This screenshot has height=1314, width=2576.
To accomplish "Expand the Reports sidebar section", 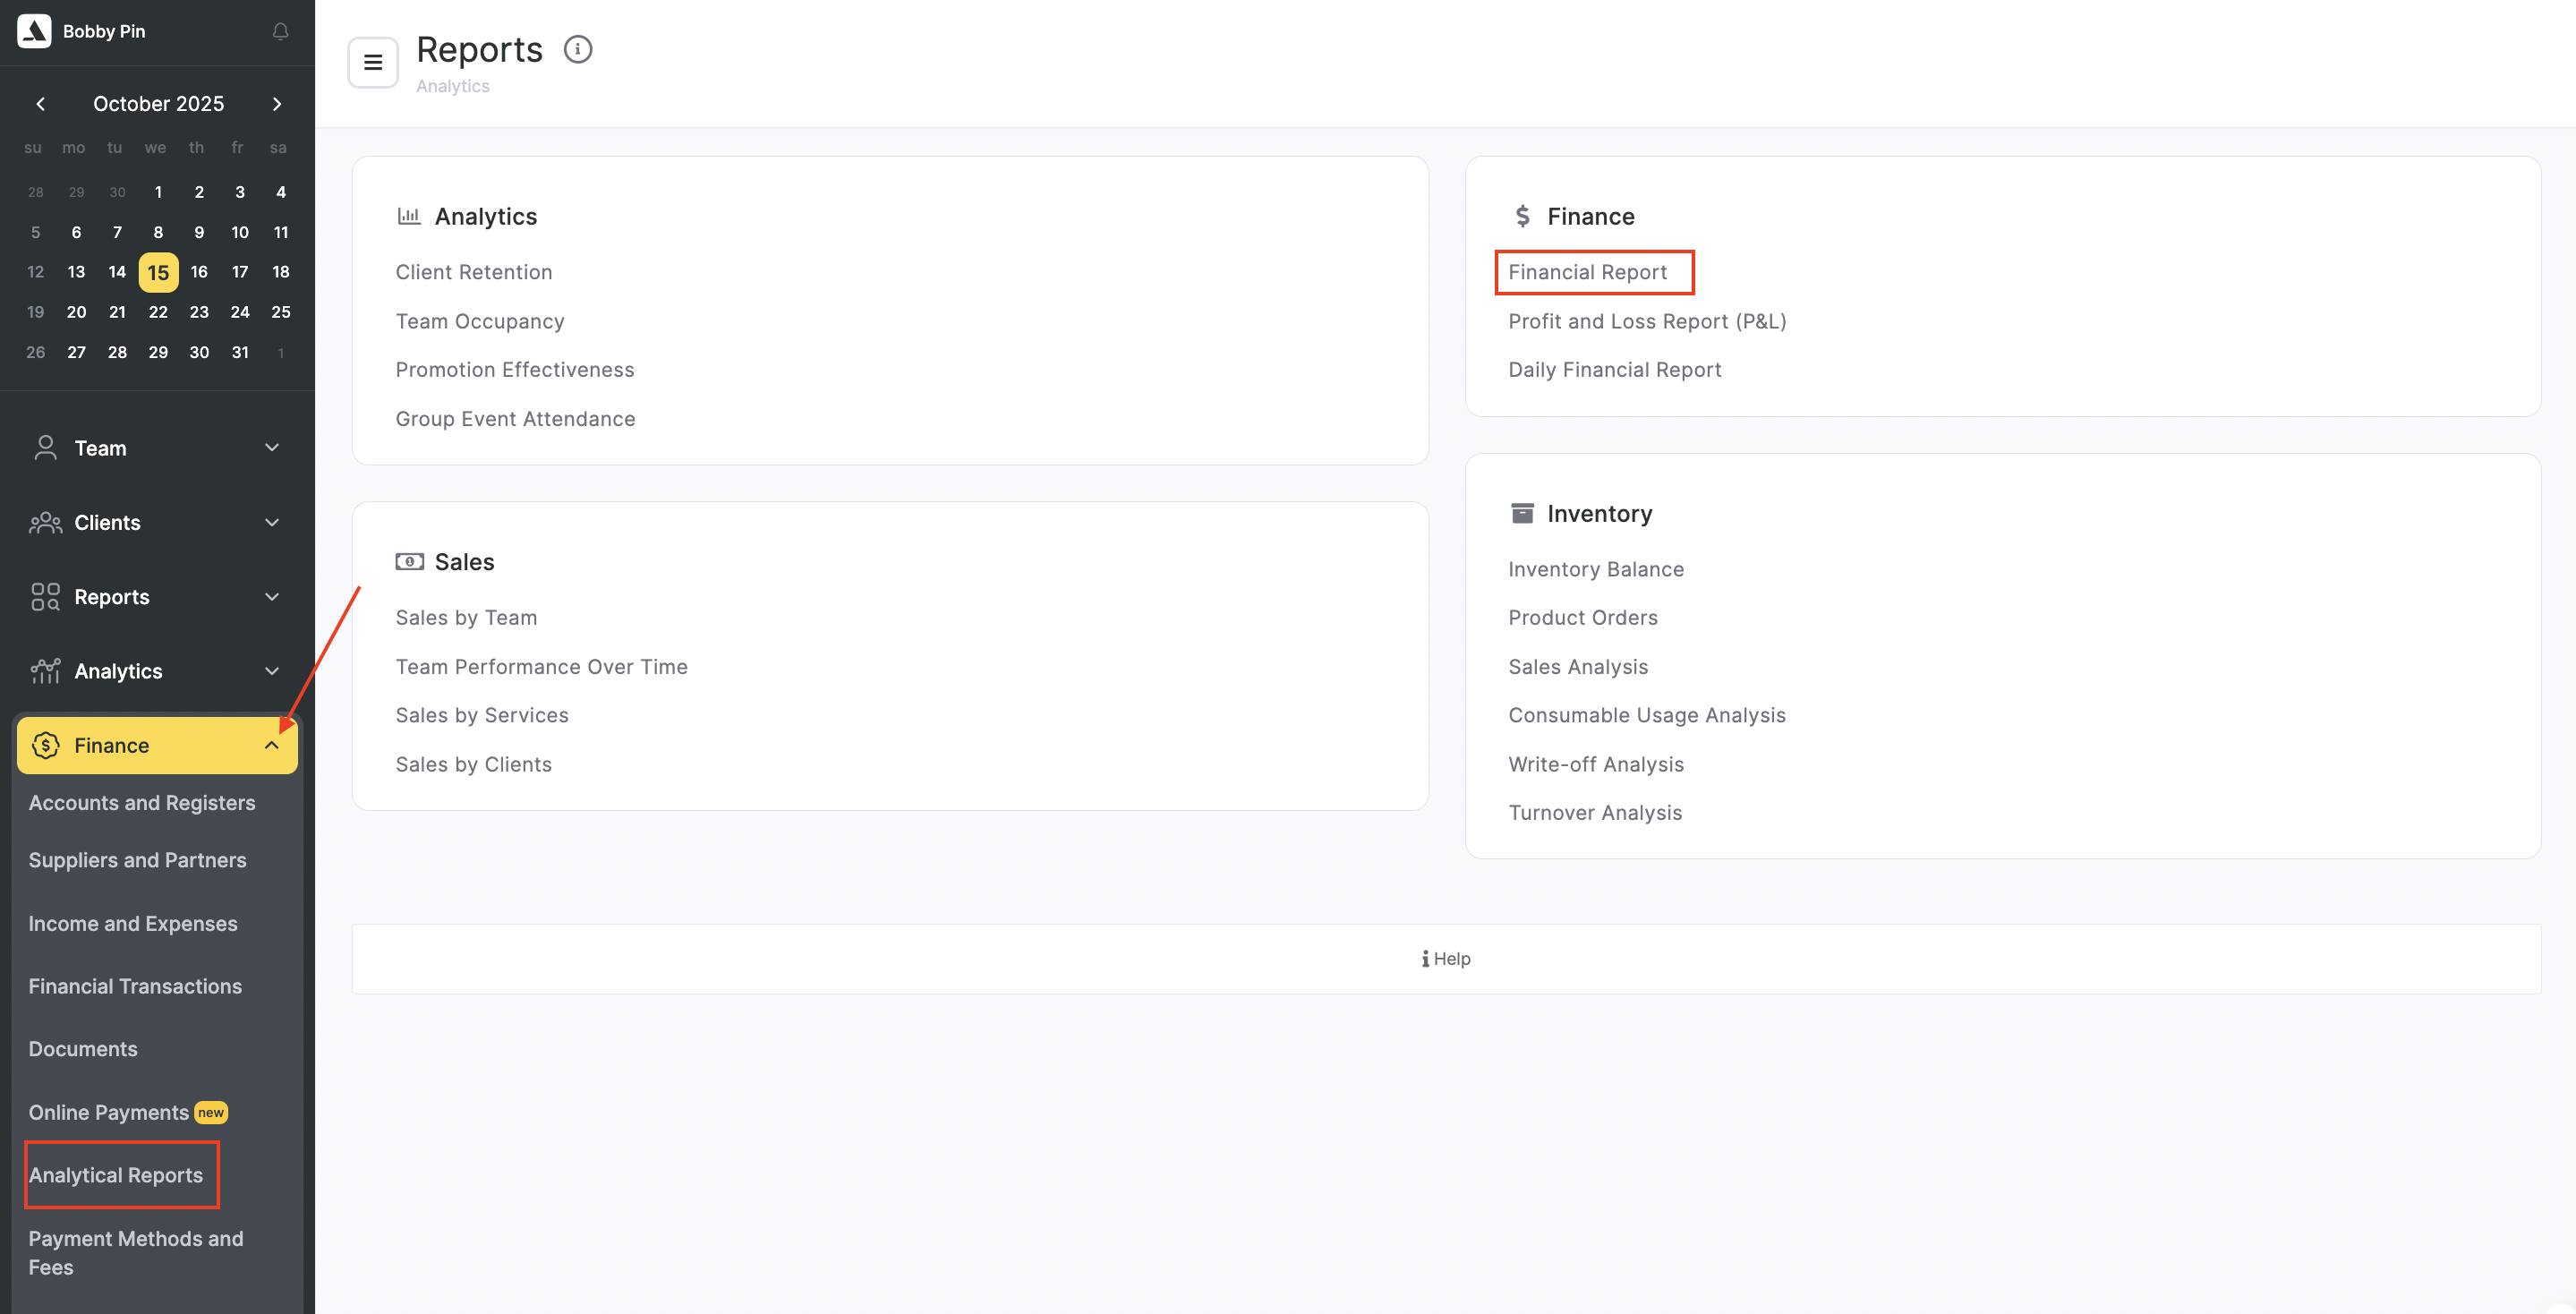I will pyautogui.click(x=271, y=596).
